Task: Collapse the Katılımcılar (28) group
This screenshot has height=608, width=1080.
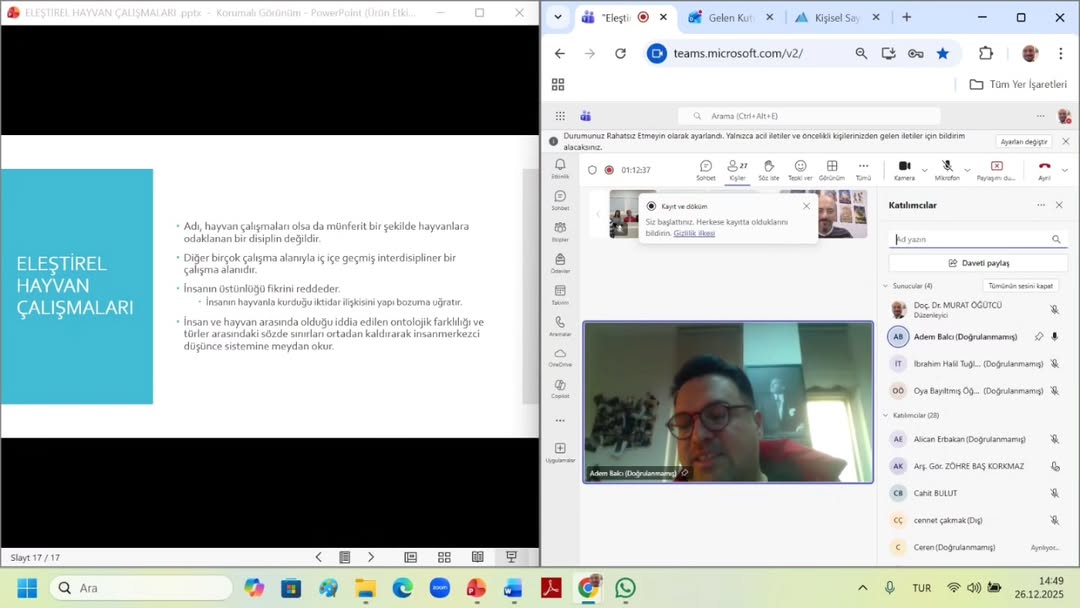Action: 886,415
